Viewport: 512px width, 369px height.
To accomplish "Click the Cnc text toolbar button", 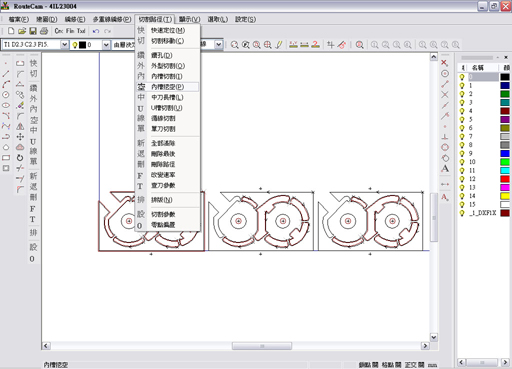I will tap(59, 31).
